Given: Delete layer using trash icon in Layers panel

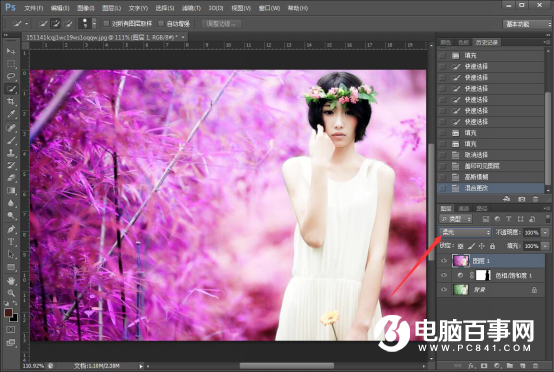Looking at the screenshot, I should tap(535, 366).
